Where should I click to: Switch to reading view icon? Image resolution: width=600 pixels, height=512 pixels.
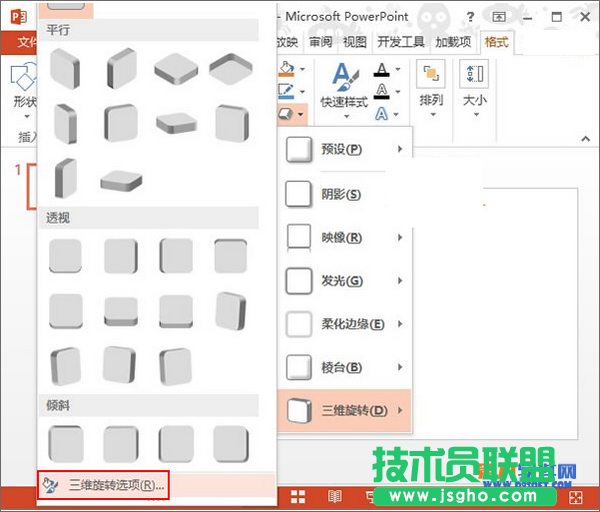click(x=334, y=496)
